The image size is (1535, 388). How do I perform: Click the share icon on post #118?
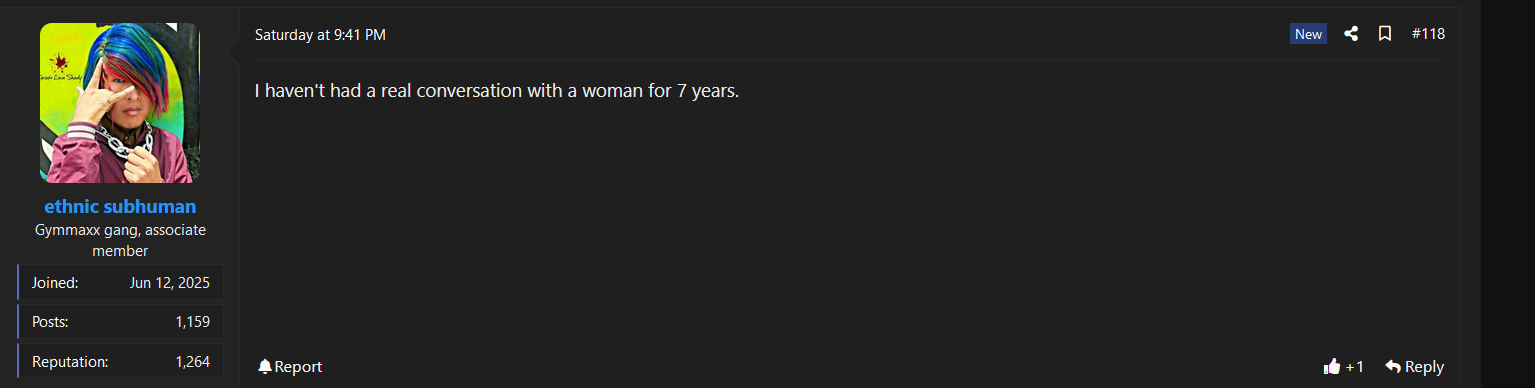click(1351, 34)
